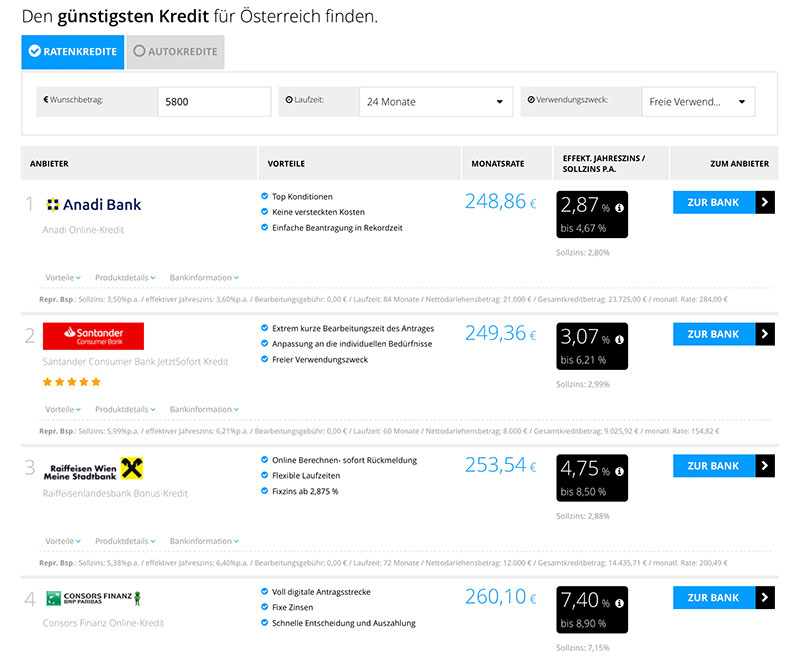The height and width of the screenshot is (666, 800).
Task: Click the 249,36 € monthly rate
Action: pos(501,333)
